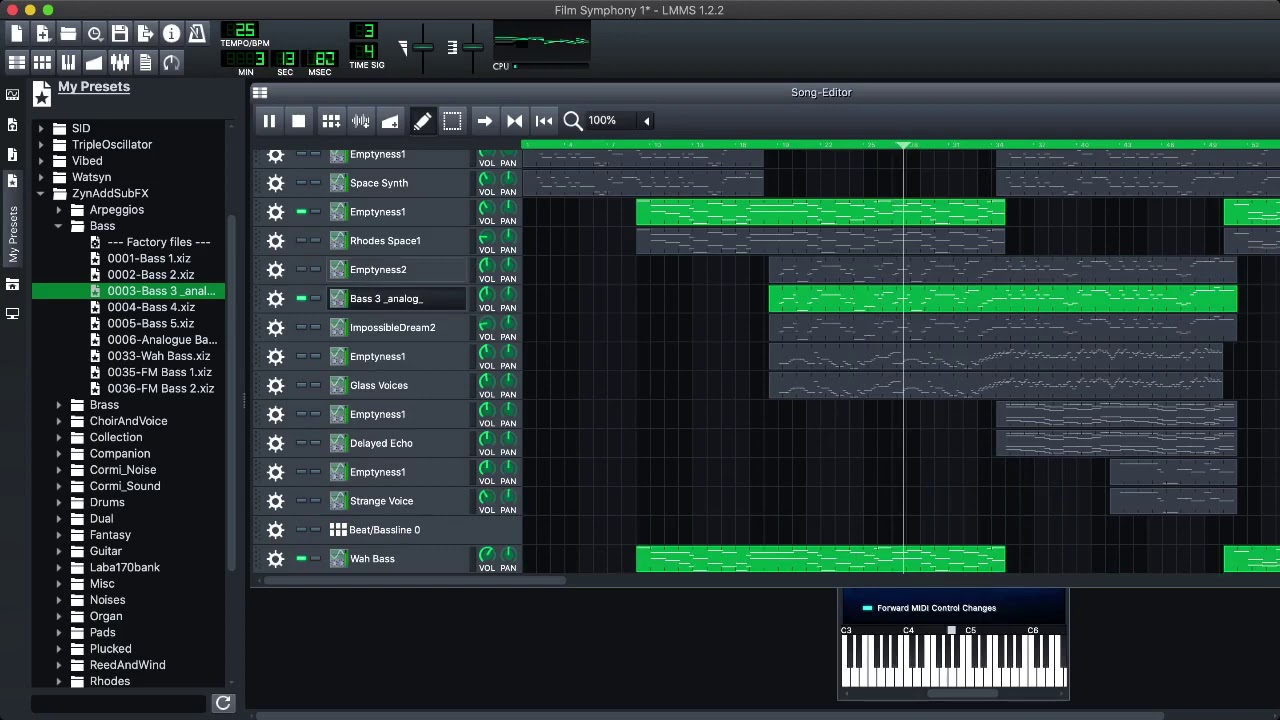Adjust the master pitch slider
Image resolution: width=1280 pixels, height=720 pixels.
[x=472, y=47]
